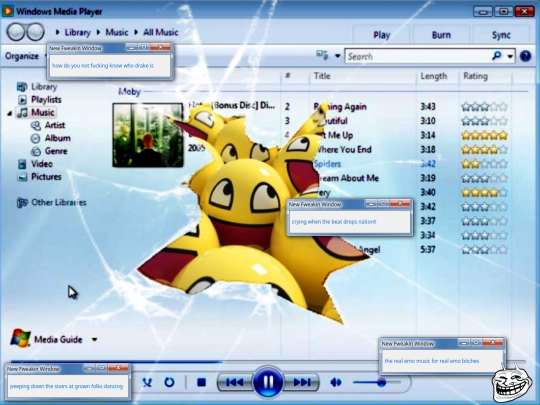Collapse the Music tree node arrow
540x405 pixels.
[10, 113]
